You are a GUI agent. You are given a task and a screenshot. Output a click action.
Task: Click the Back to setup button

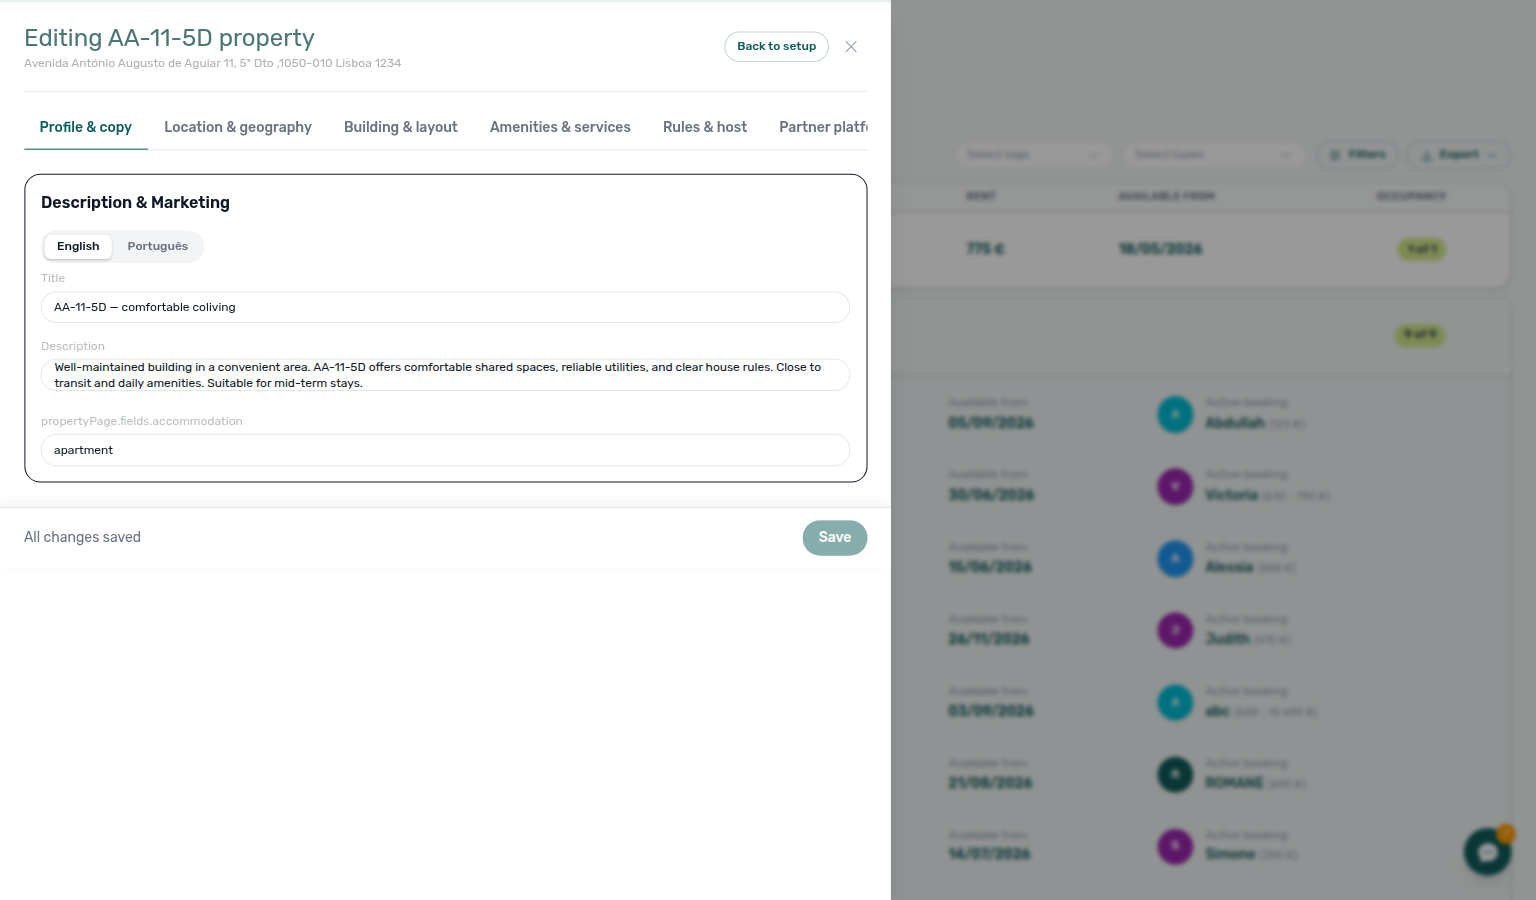[x=776, y=47]
